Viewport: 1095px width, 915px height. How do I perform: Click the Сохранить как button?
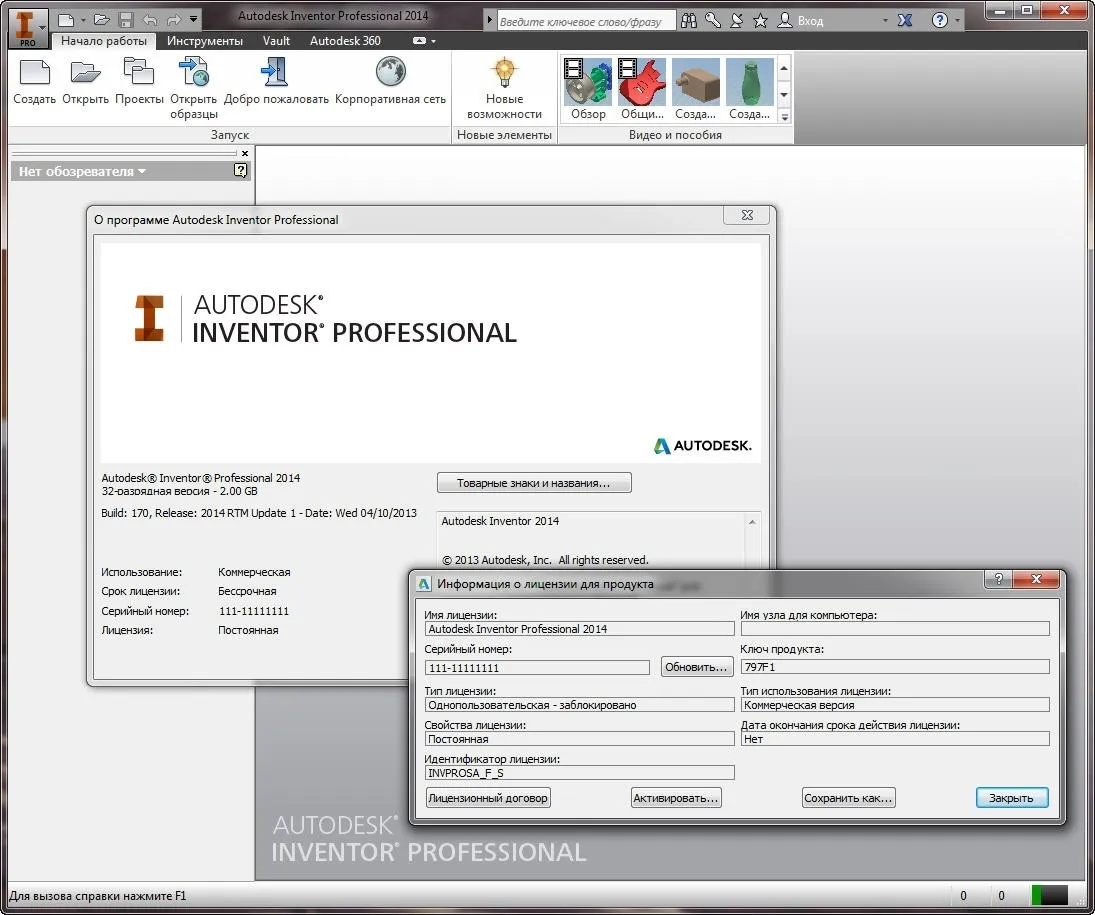[x=848, y=798]
